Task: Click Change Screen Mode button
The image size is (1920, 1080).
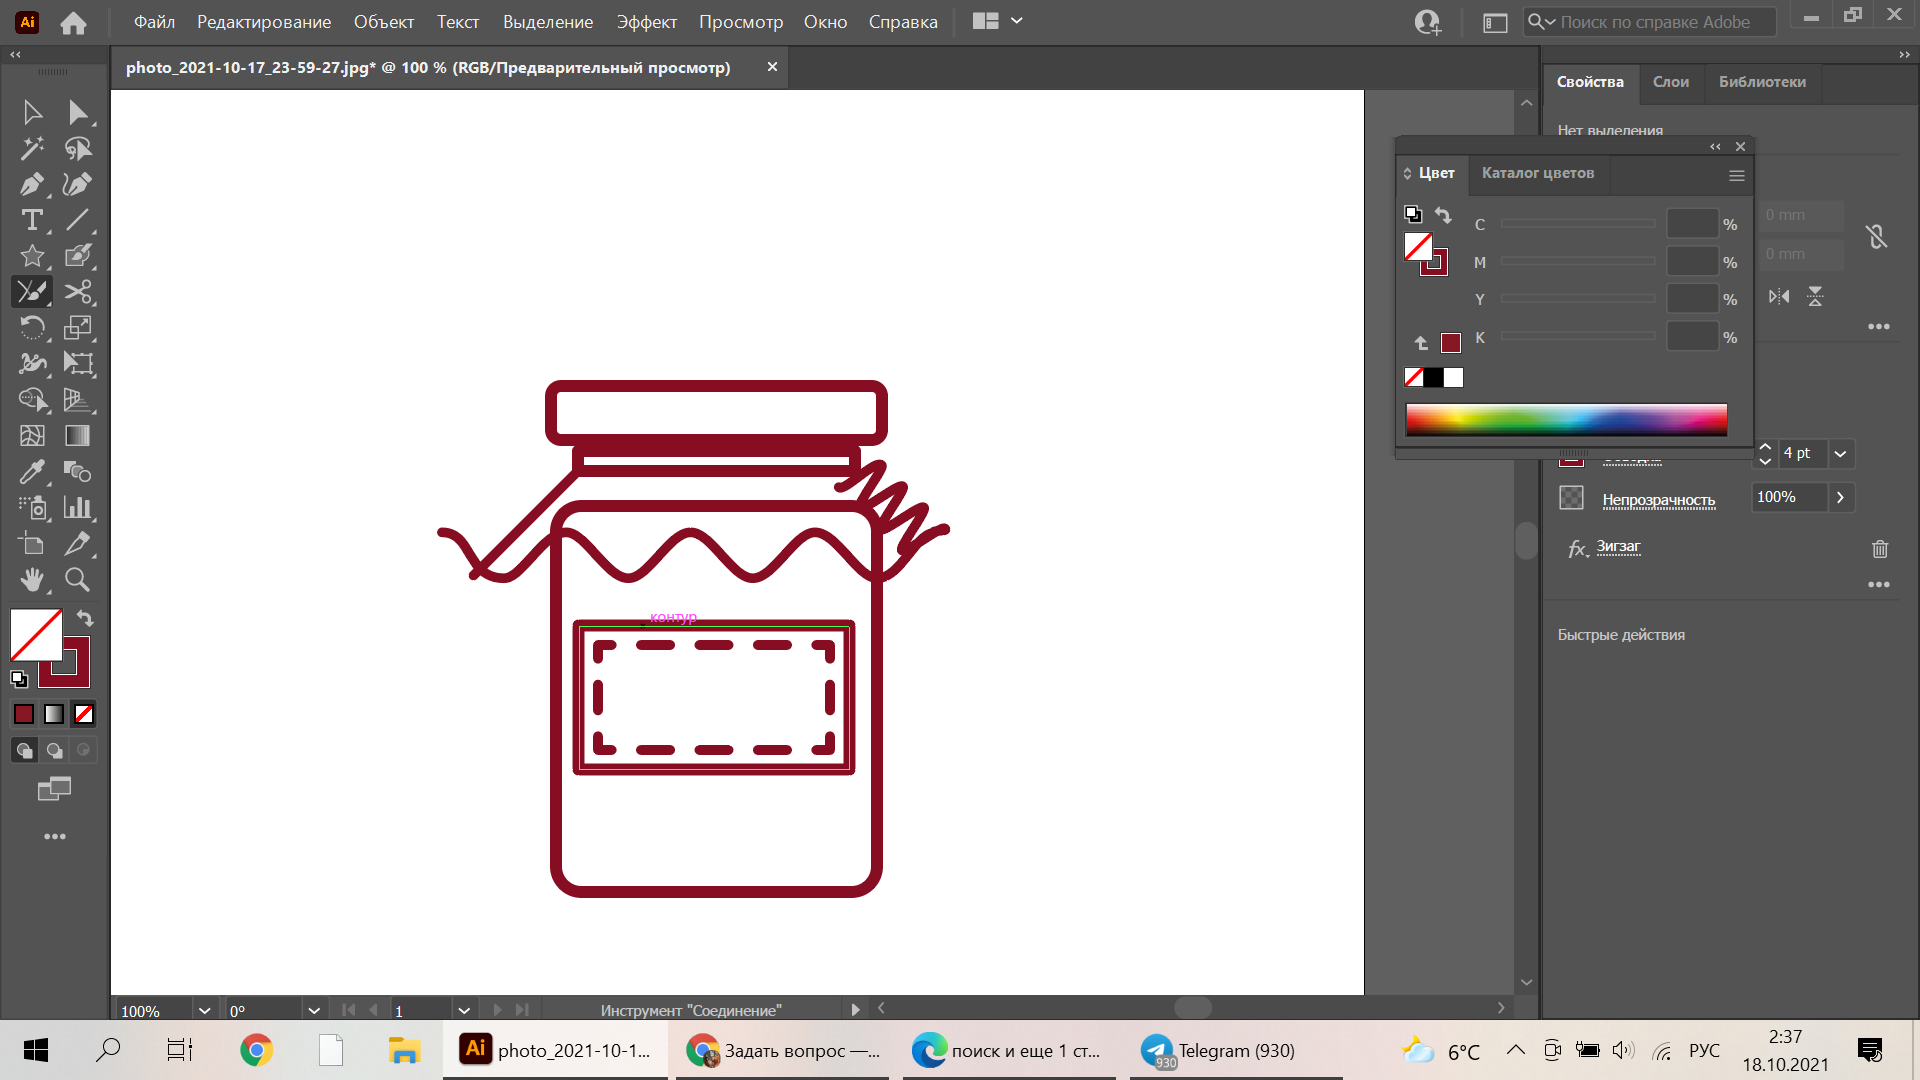Action: coord(54,789)
